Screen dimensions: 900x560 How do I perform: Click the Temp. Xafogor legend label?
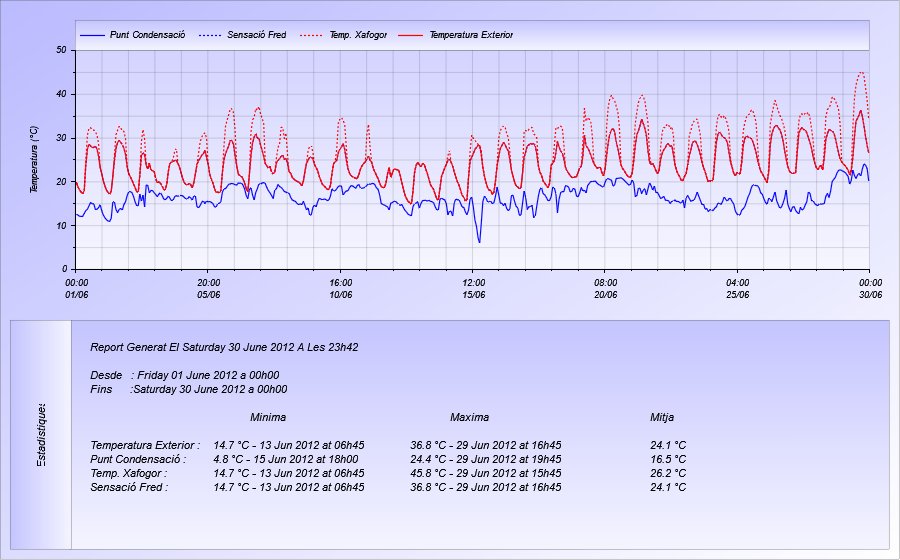point(357,35)
